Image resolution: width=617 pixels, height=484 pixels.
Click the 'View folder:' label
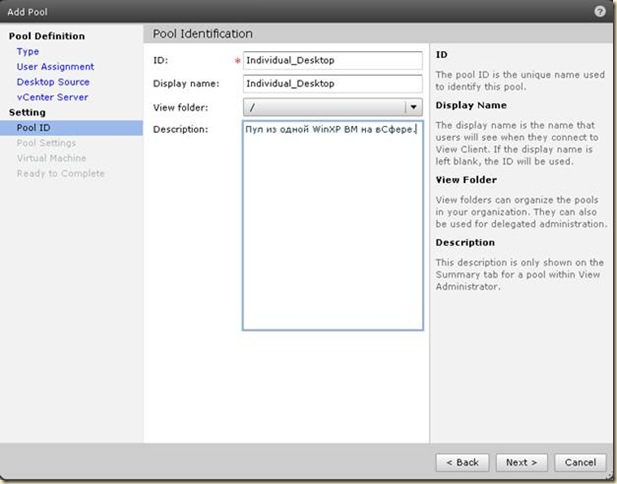click(181, 107)
